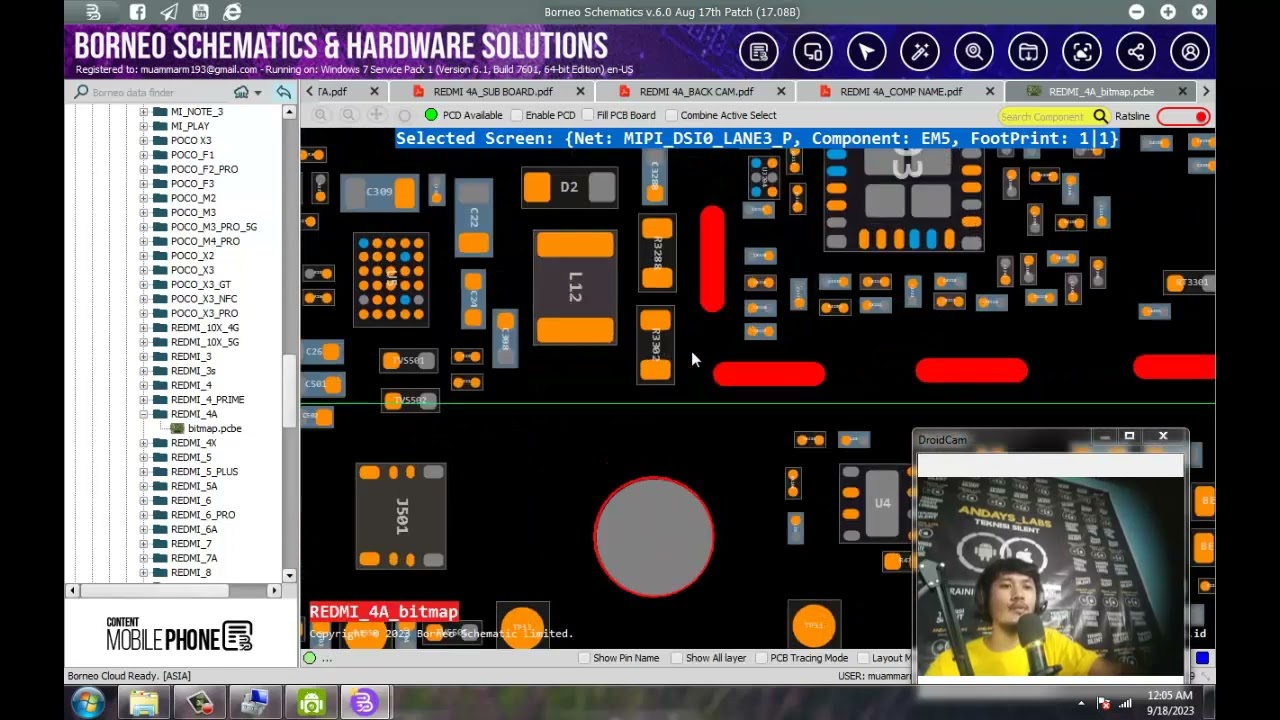
Task: Click the browser icon in title bar
Action: [232, 12]
